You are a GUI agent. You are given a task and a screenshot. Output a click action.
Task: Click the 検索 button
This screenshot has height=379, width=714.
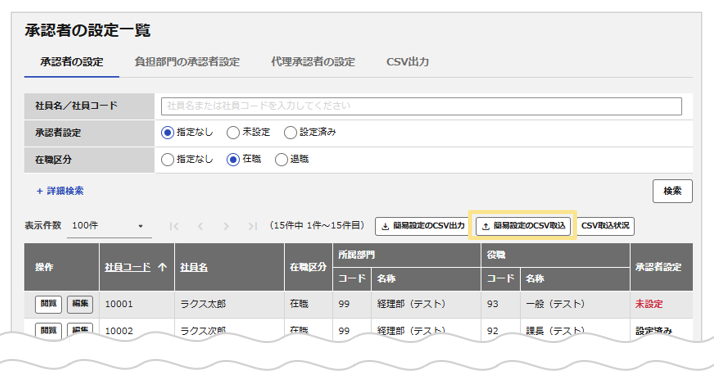pyautogui.click(x=672, y=191)
